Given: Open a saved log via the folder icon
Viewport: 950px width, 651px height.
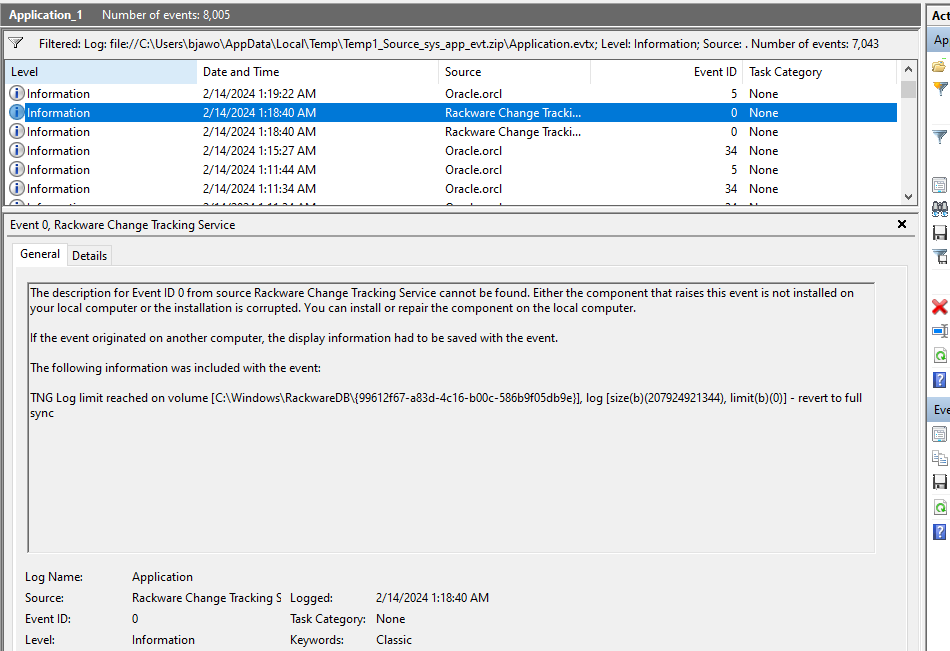Looking at the screenshot, I should pyautogui.click(x=940, y=66).
